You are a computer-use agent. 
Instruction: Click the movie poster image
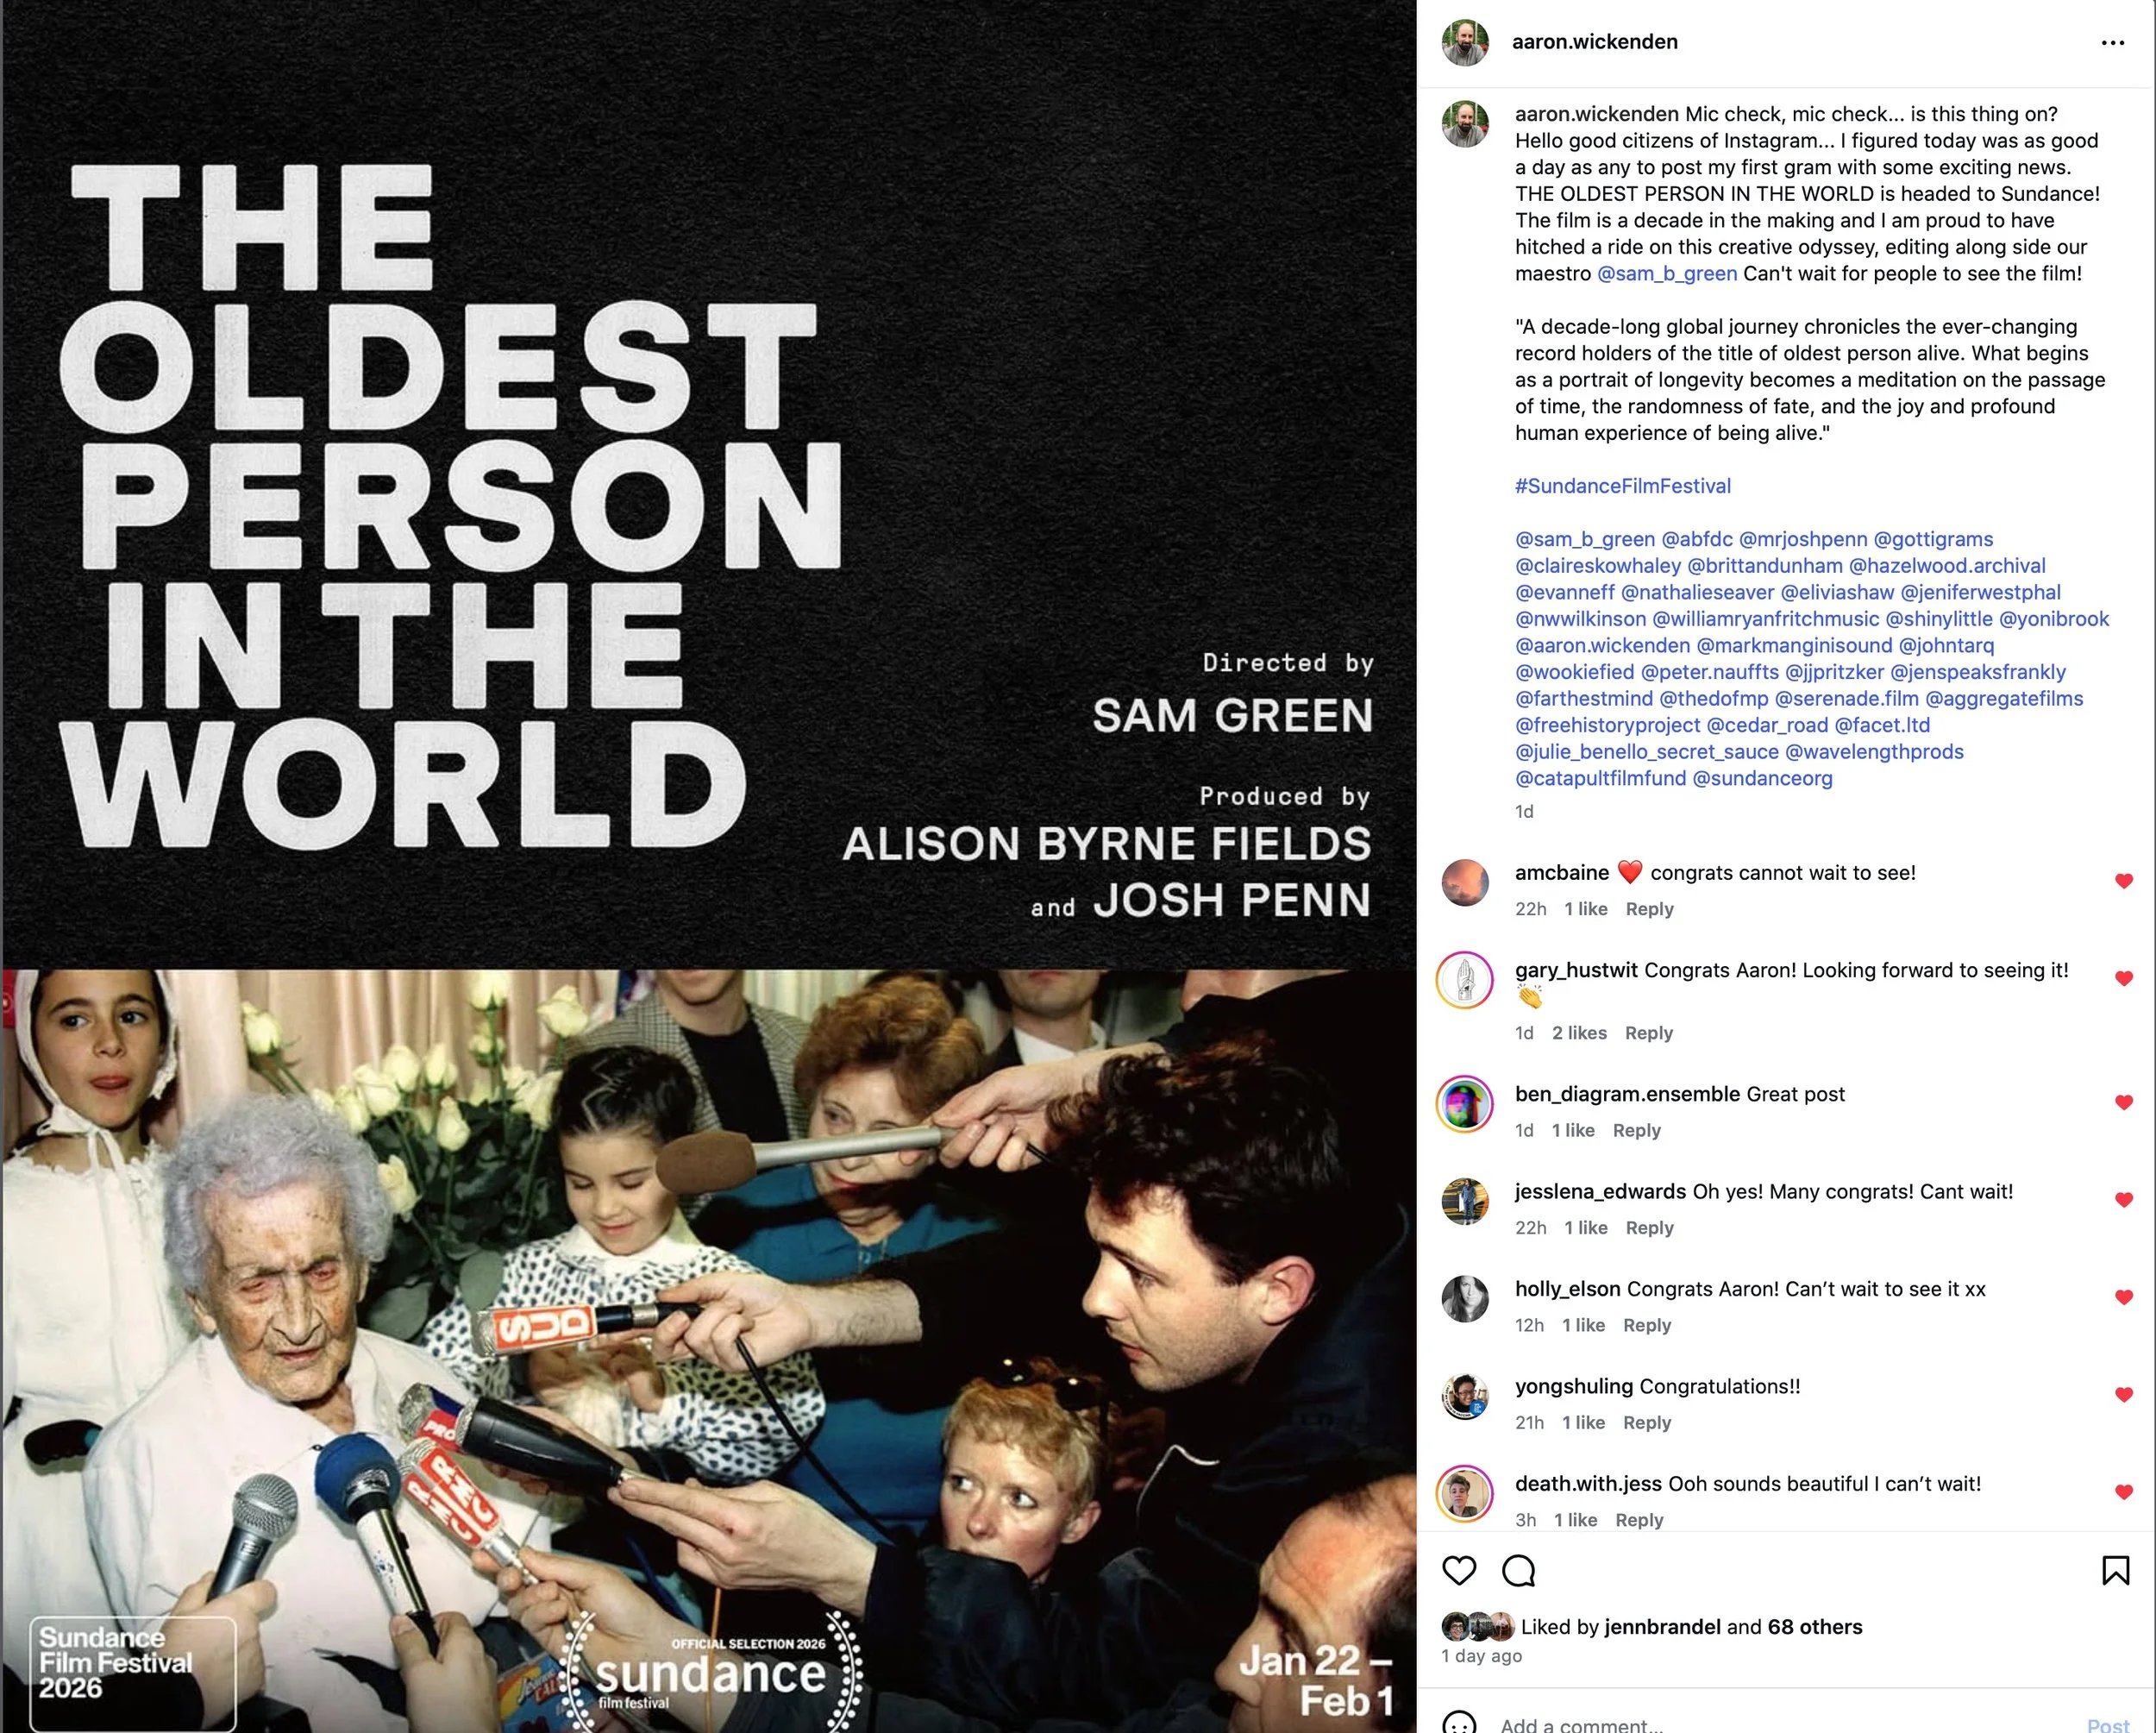709,866
